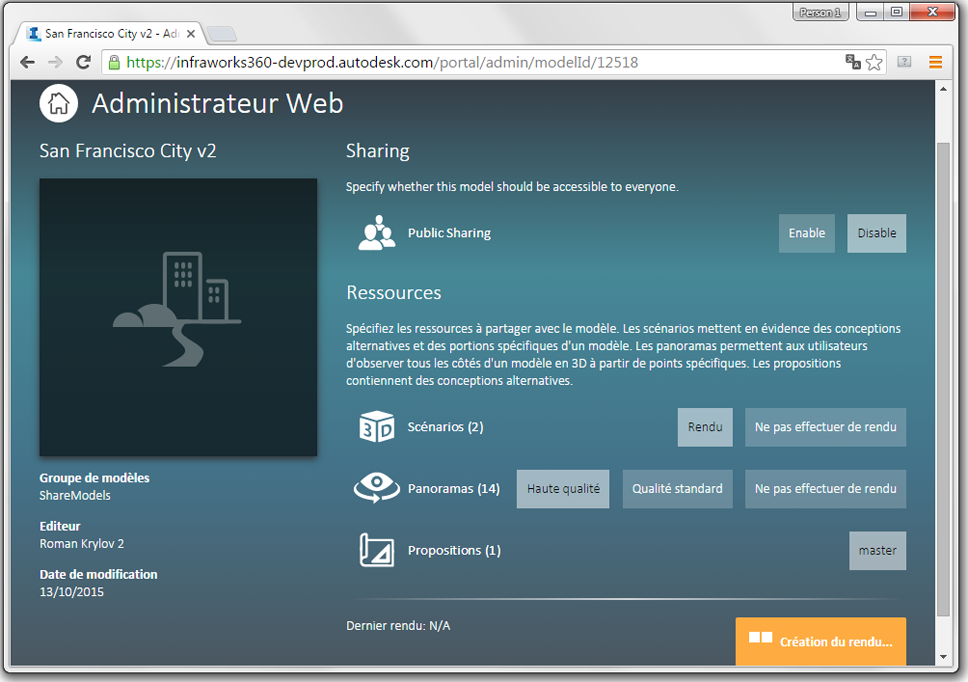Click the Date de modification label

[98, 575]
